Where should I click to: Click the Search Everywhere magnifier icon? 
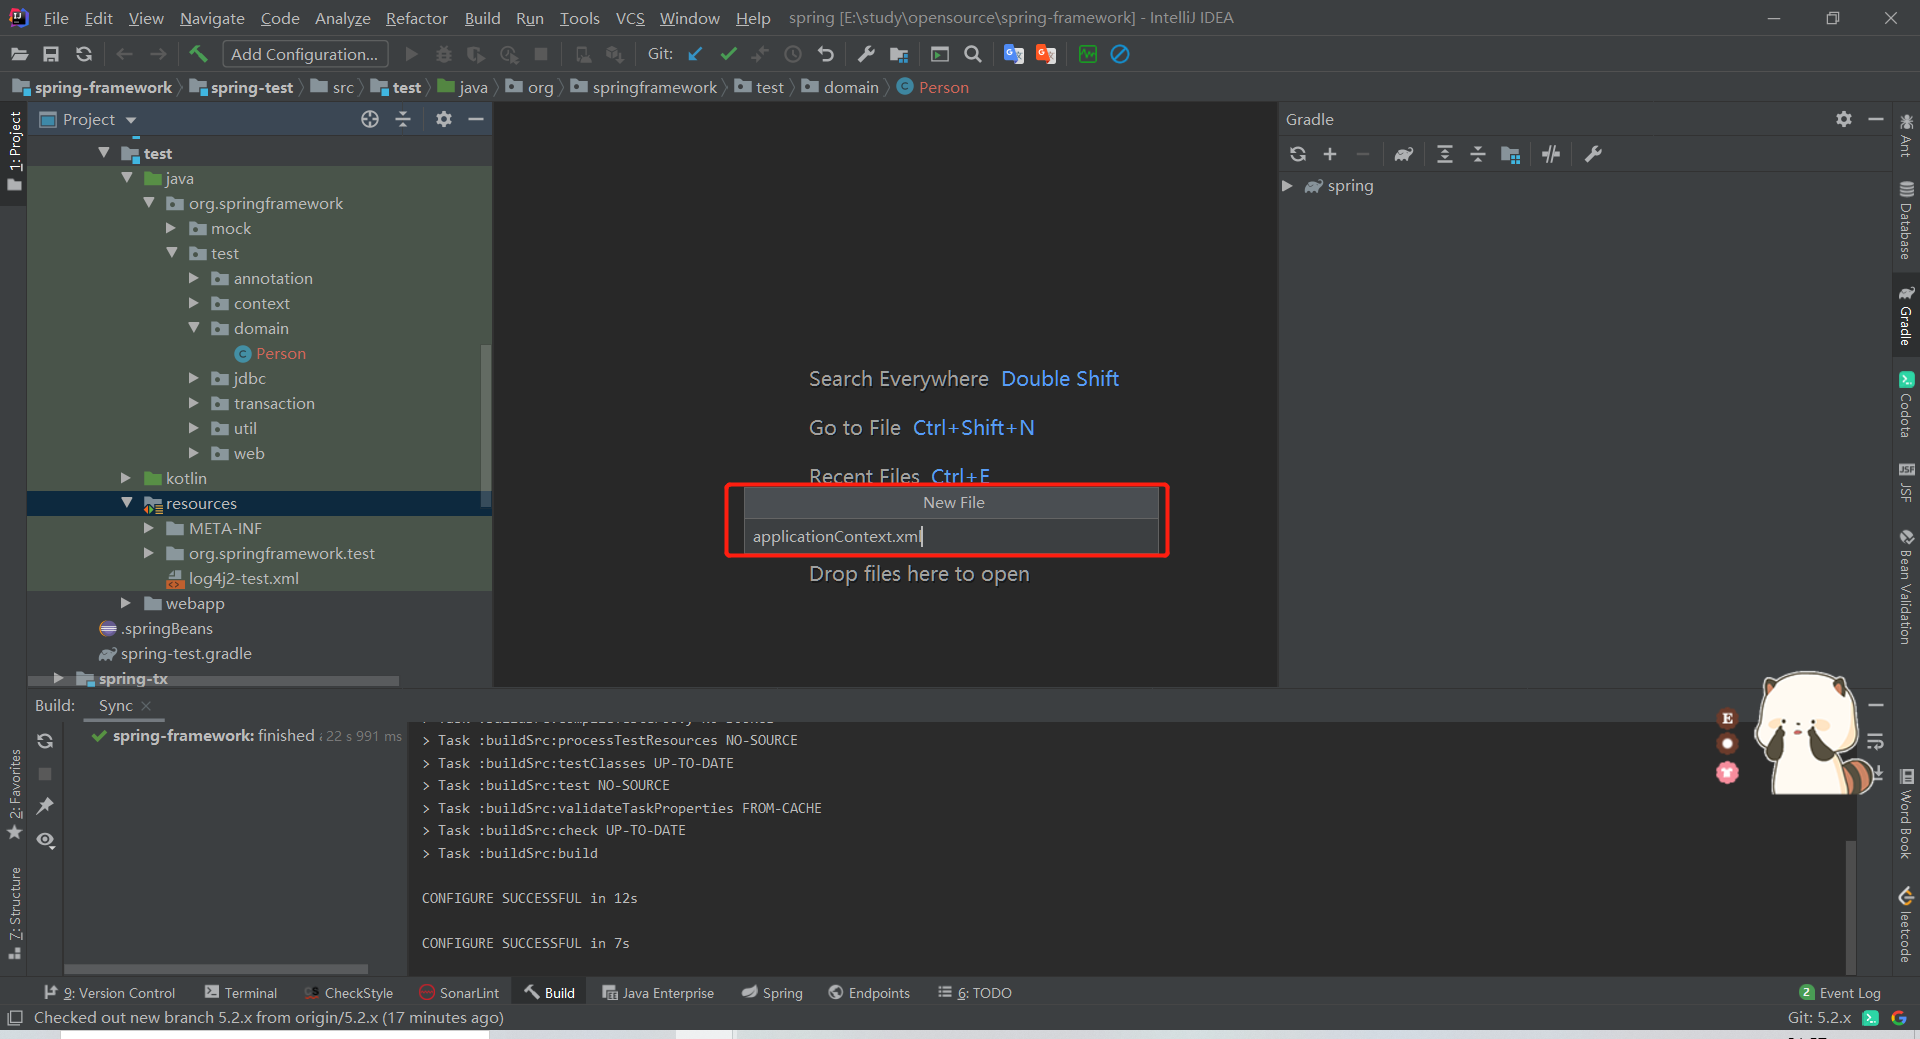972,54
